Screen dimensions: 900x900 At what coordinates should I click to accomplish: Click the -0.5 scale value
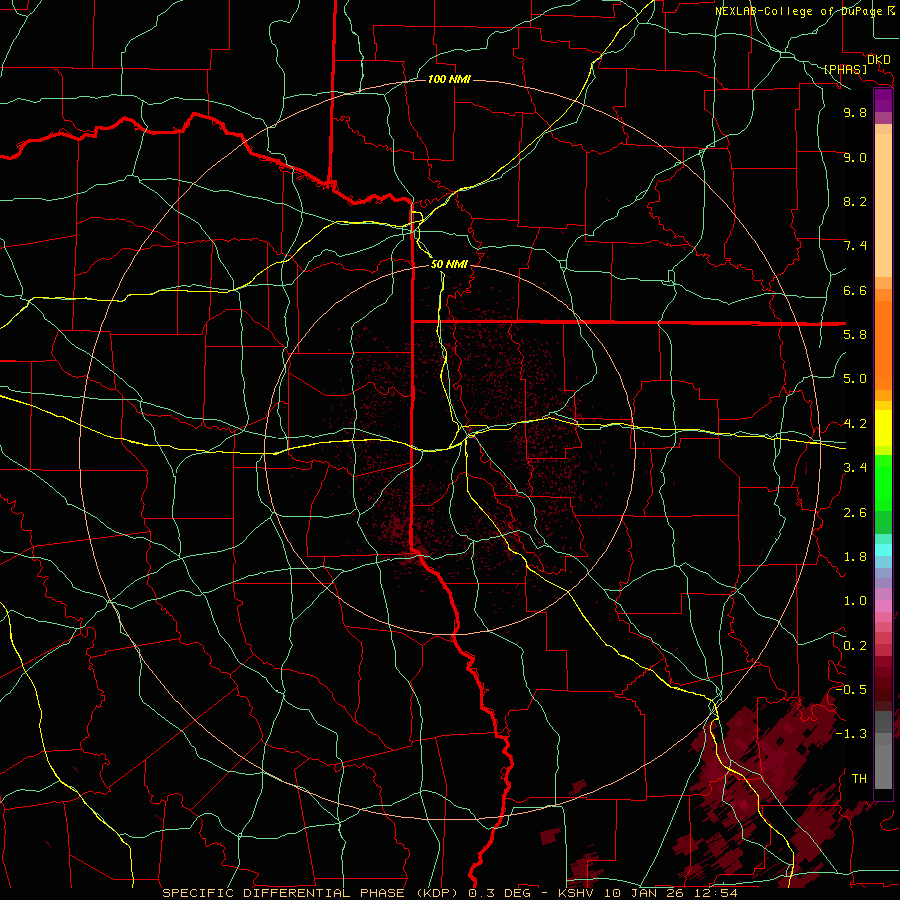[x=851, y=689]
